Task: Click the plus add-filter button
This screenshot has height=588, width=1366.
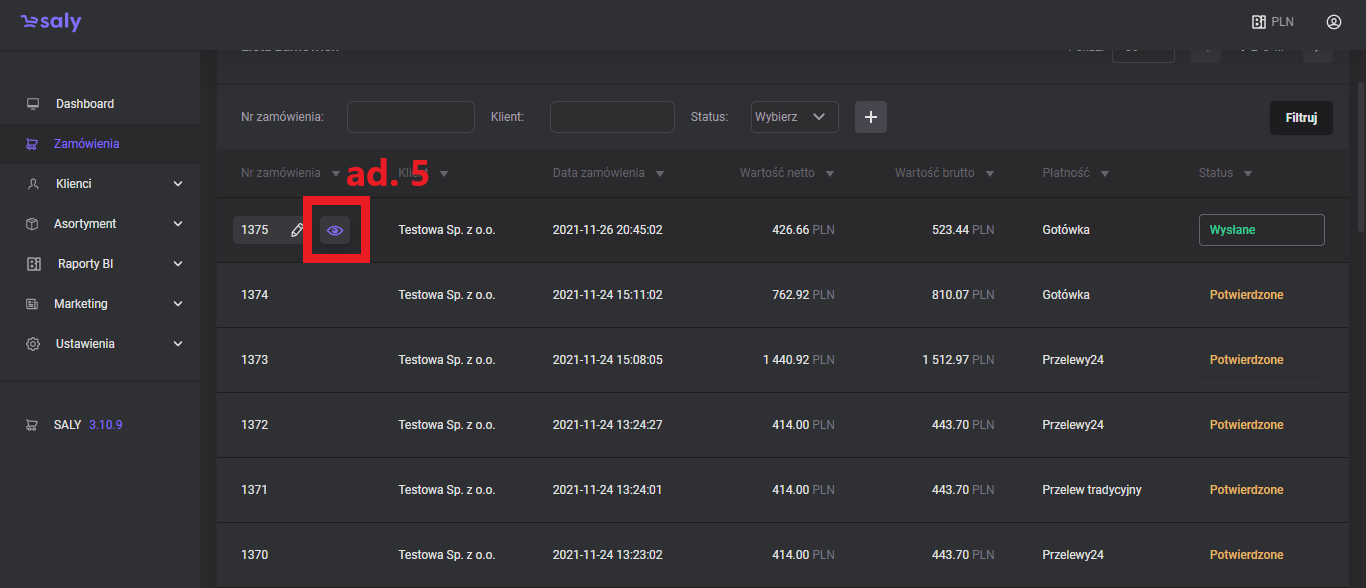Action: tap(870, 117)
